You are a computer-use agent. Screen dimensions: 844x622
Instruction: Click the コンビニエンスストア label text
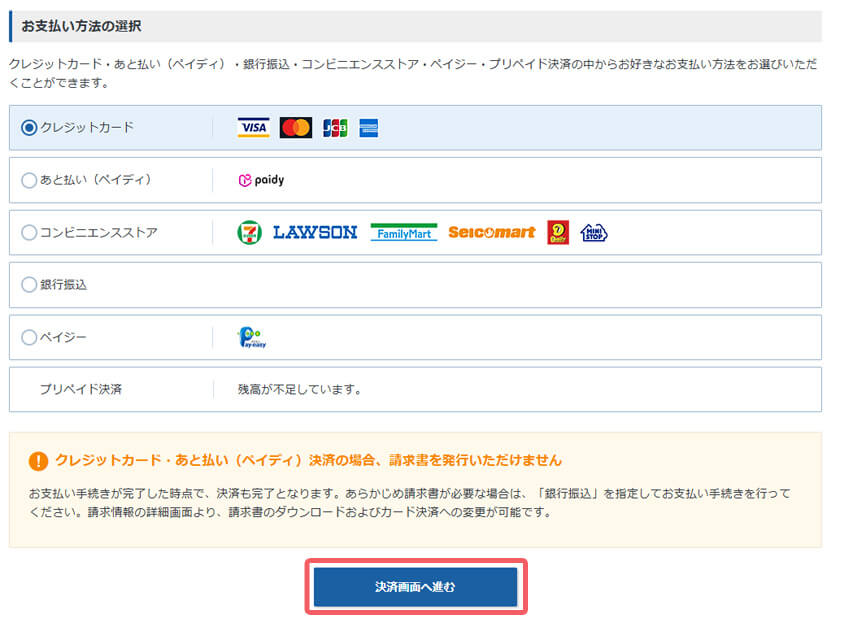click(x=99, y=232)
